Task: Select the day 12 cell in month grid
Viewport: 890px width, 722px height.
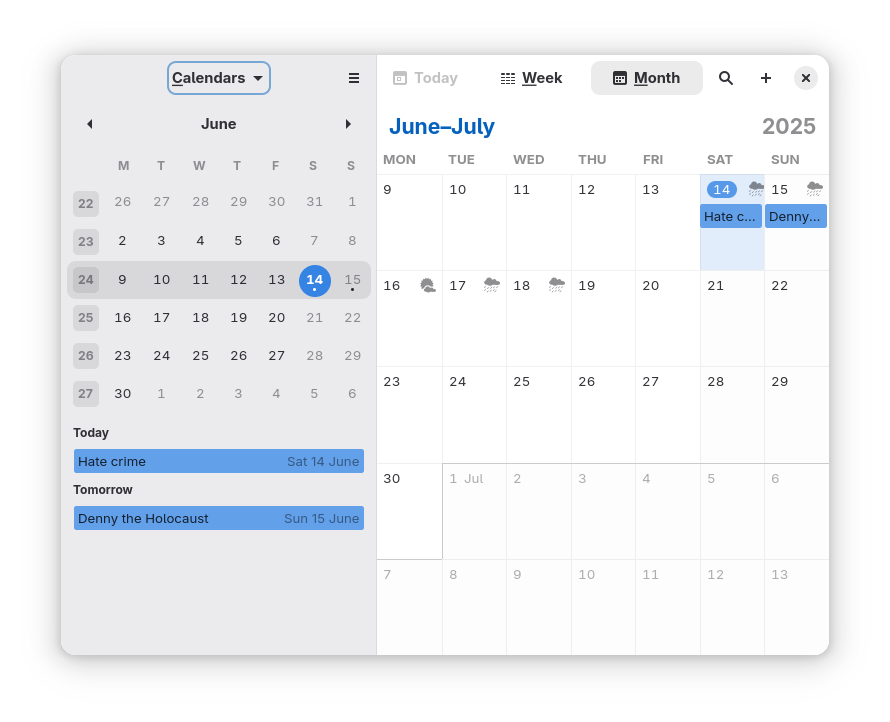Action: point(603,223)
